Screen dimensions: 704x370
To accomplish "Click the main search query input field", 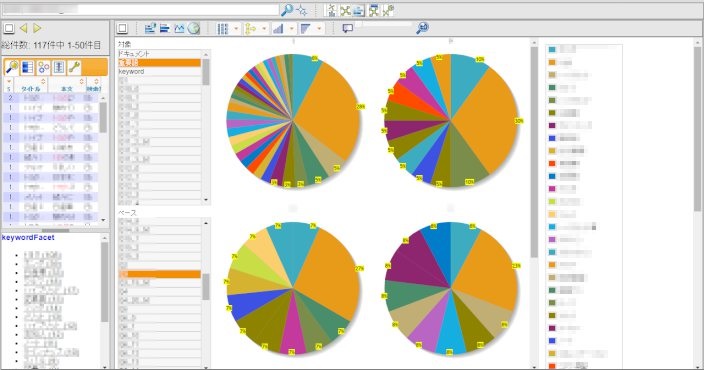I will coord(140,9).
